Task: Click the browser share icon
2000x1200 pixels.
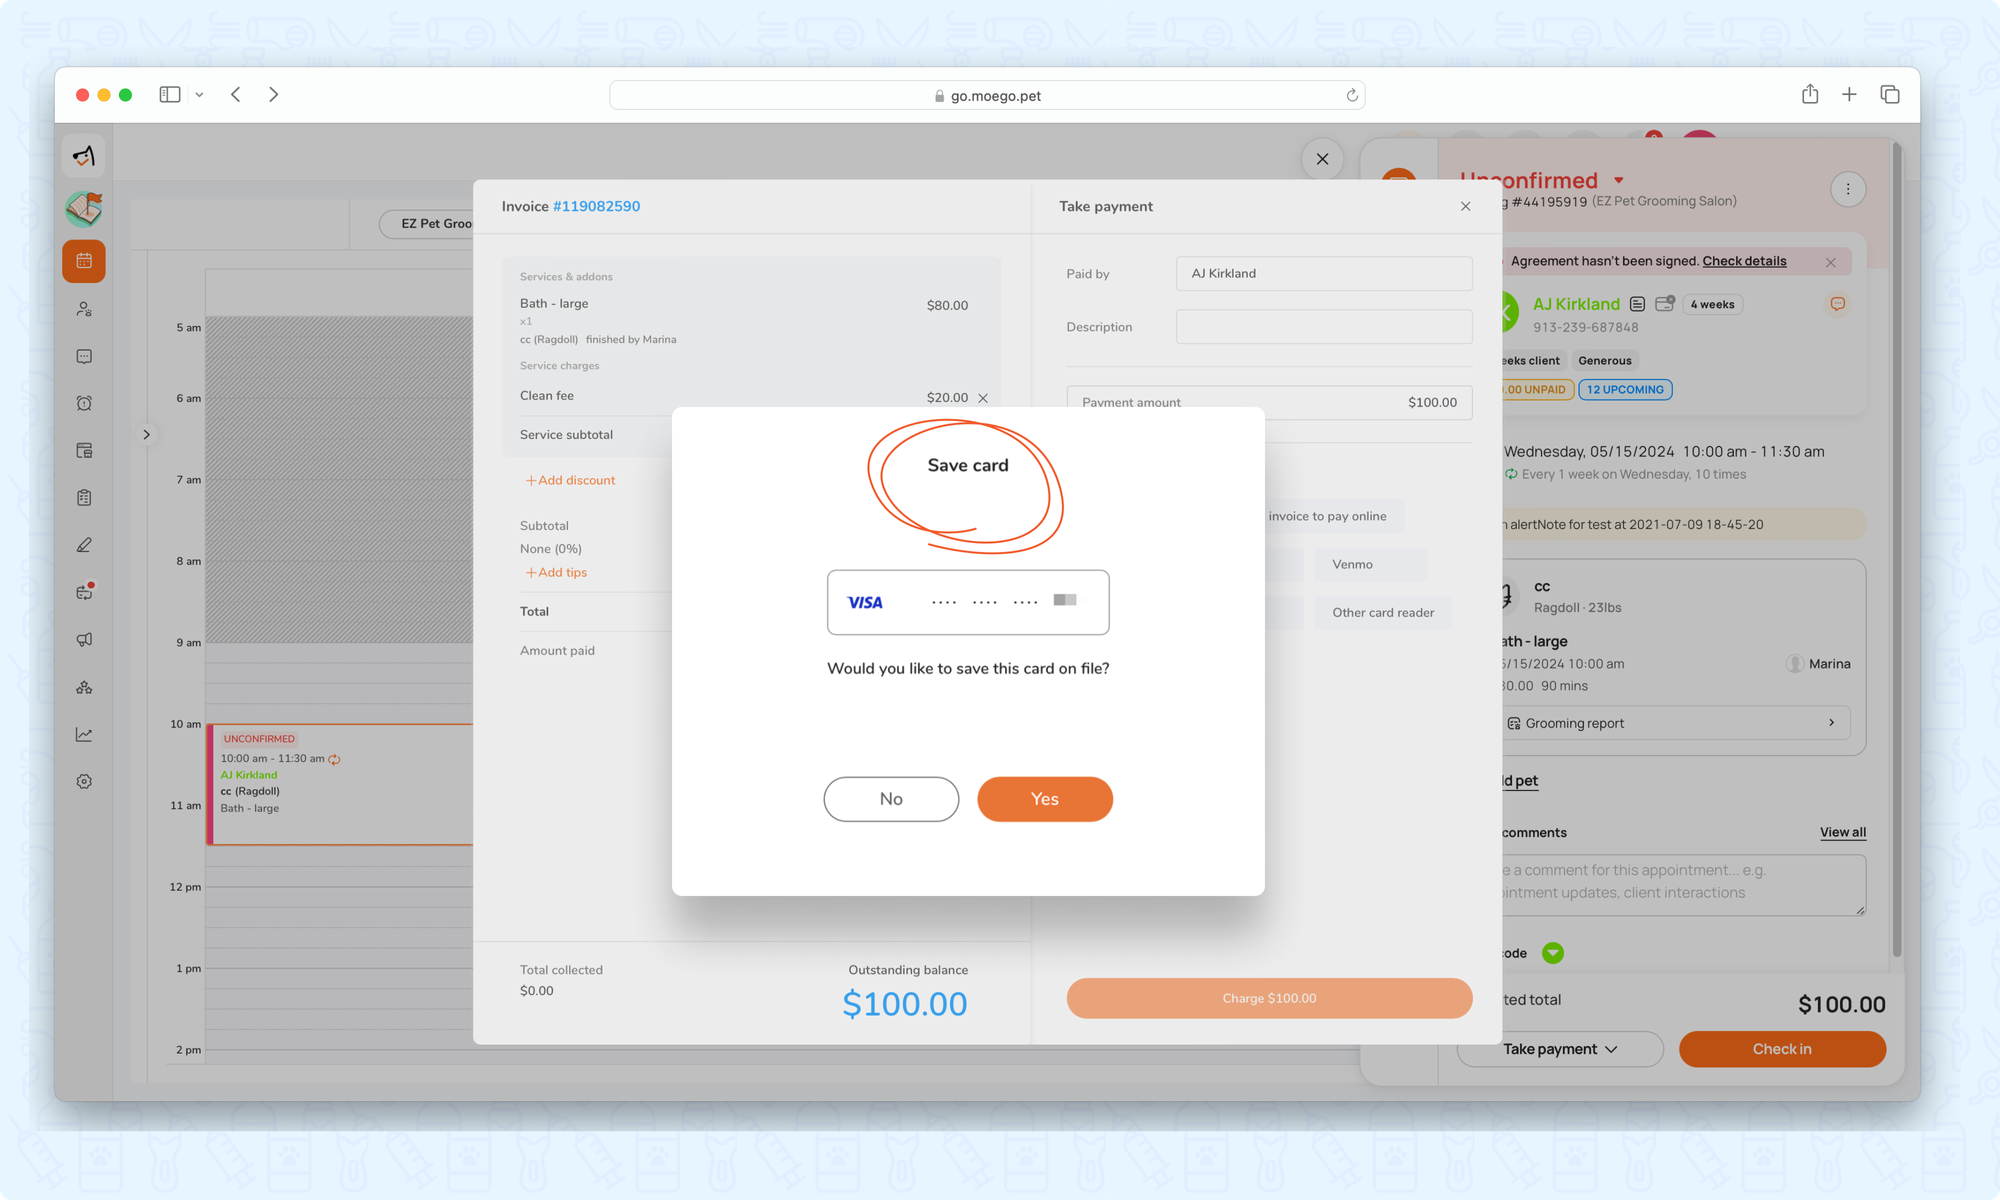Action: (1809, 94)
